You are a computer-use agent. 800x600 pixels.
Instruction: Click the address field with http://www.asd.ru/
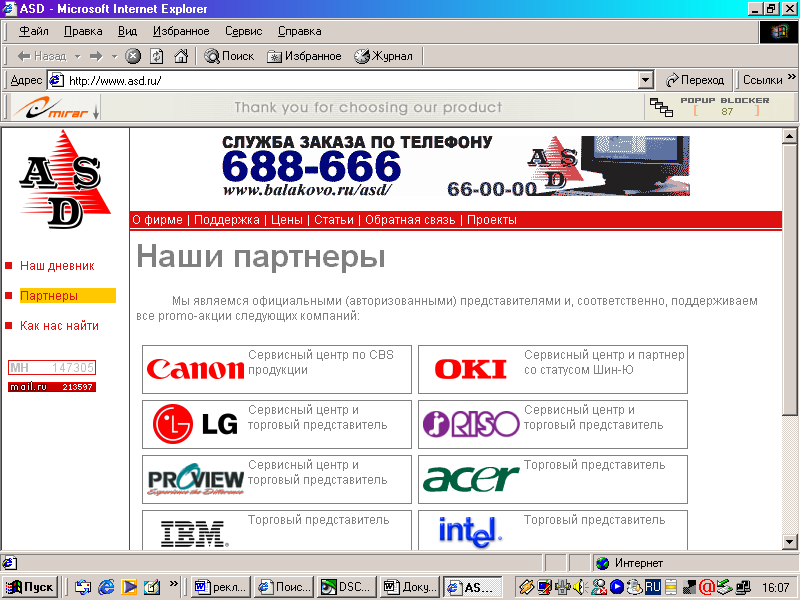tap(343, 80)
